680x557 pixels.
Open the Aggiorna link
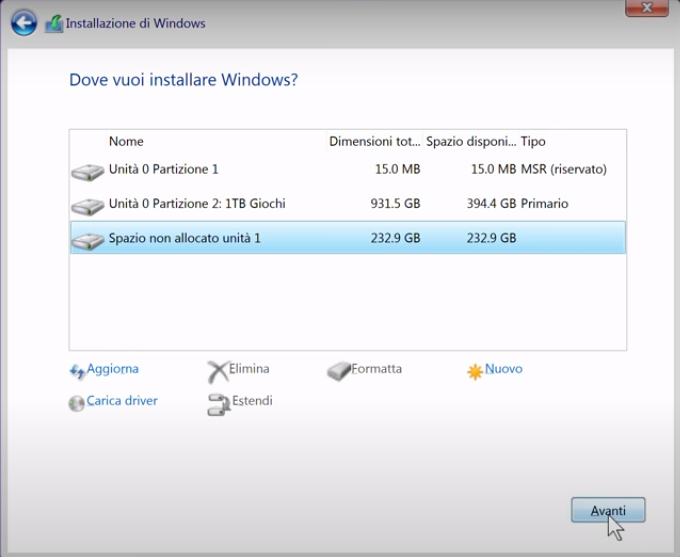tap(113, 369)
